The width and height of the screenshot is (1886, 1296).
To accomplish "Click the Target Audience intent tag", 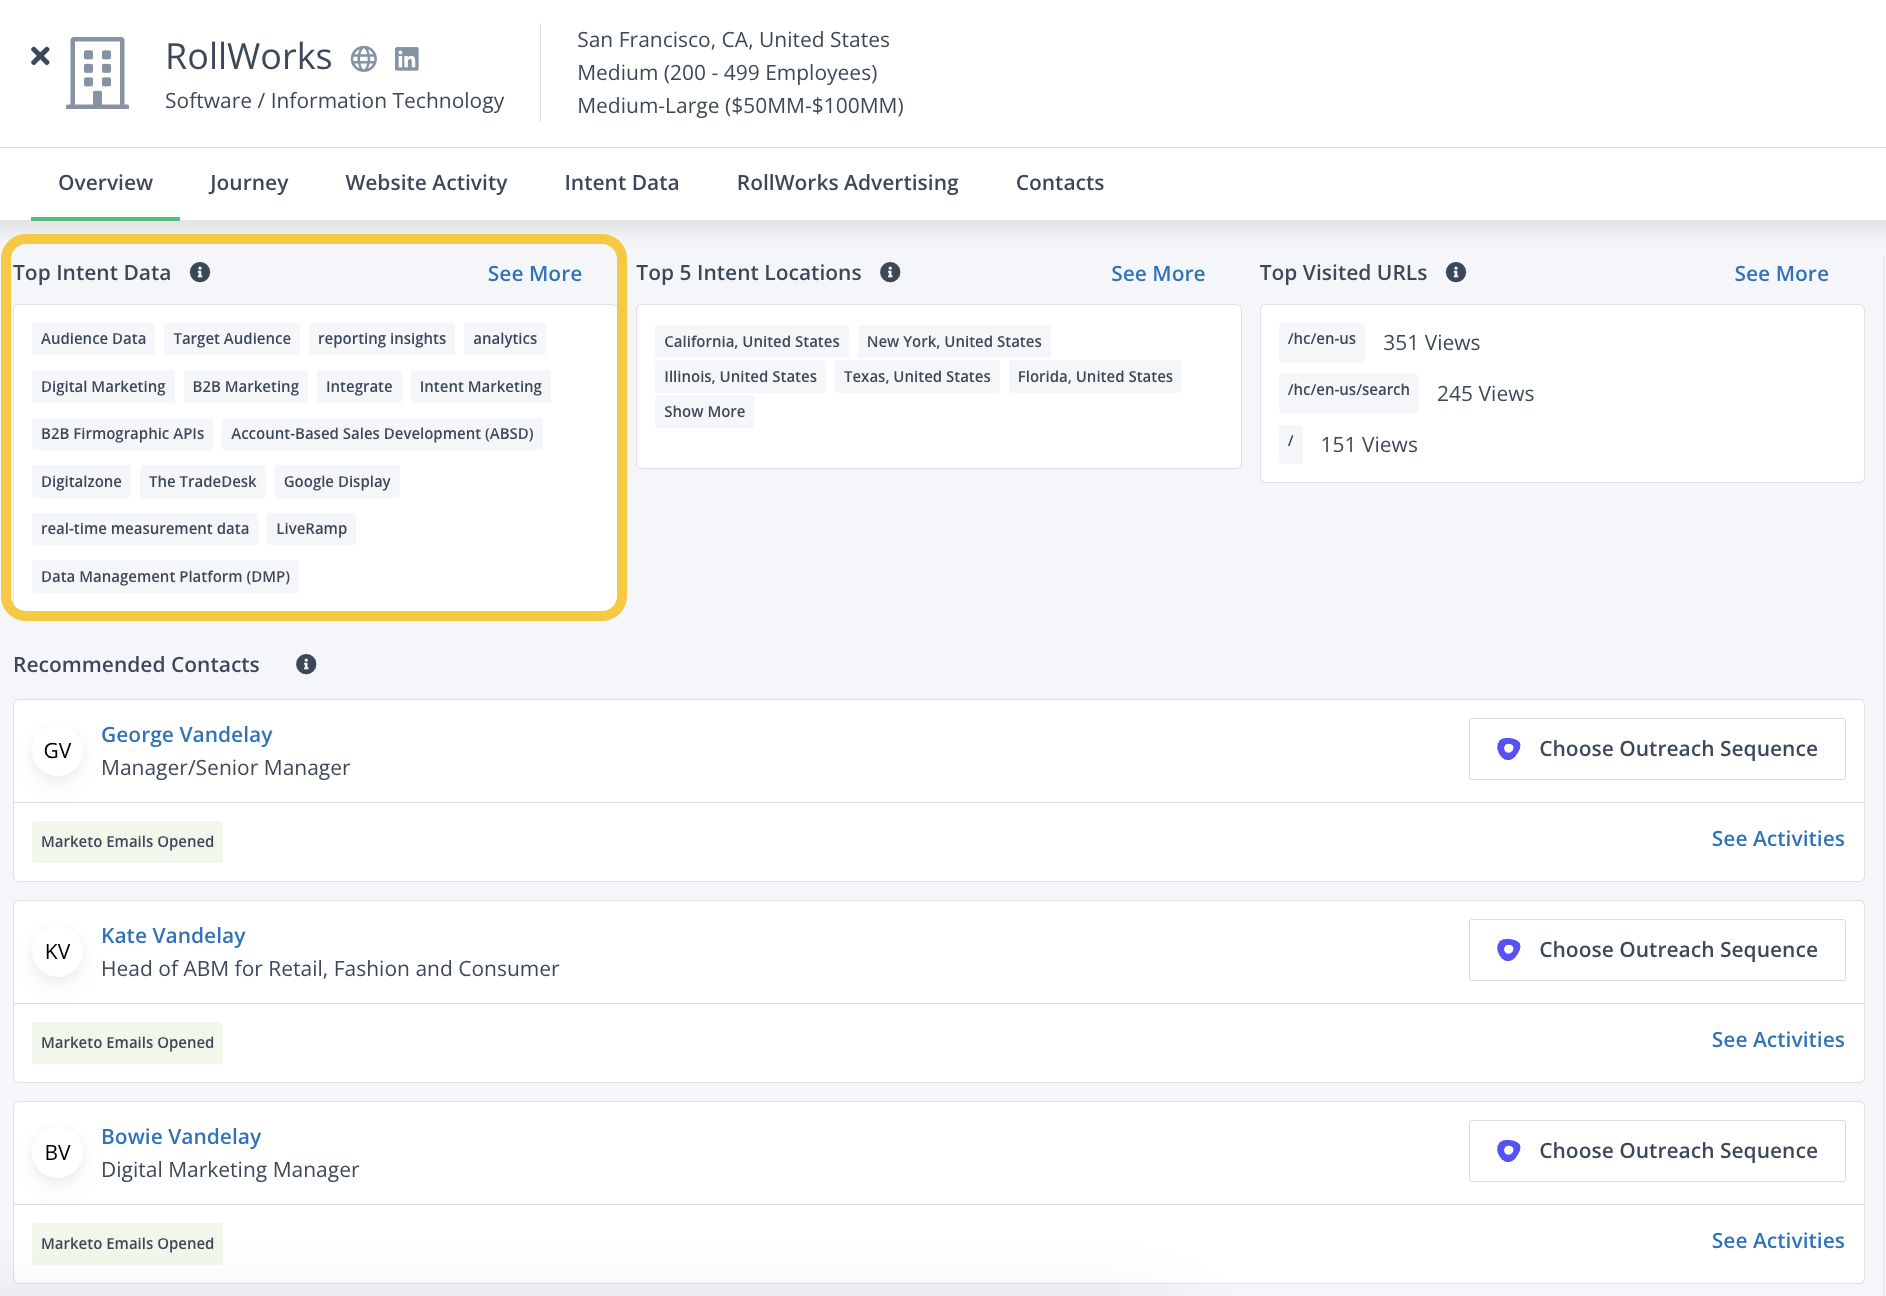I will pyautogui.click(x=232, y=339).
